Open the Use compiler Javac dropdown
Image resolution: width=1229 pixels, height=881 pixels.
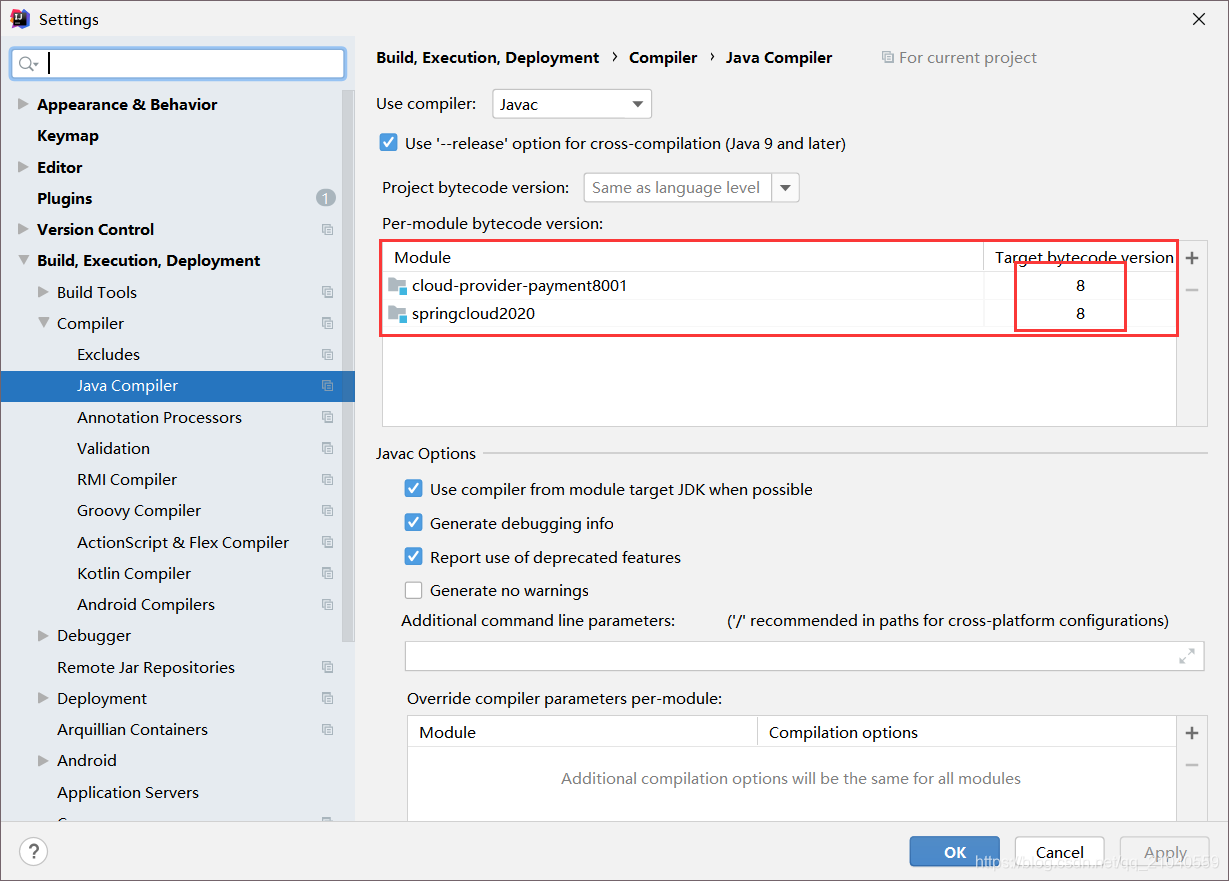[x=572, y=104]
